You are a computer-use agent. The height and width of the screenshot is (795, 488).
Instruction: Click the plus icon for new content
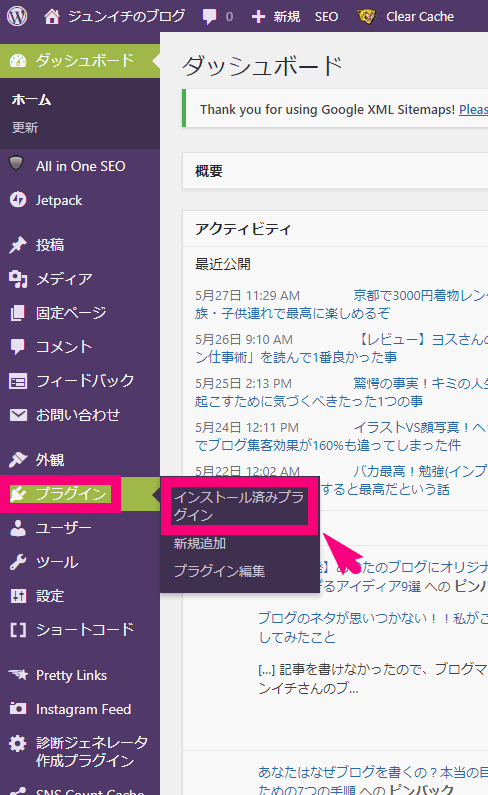(258, 17)
